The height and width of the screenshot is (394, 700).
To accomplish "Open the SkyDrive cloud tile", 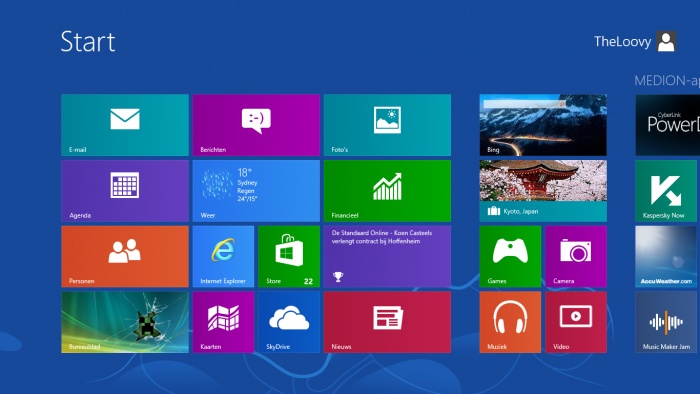I will click(x=289, y=322).
